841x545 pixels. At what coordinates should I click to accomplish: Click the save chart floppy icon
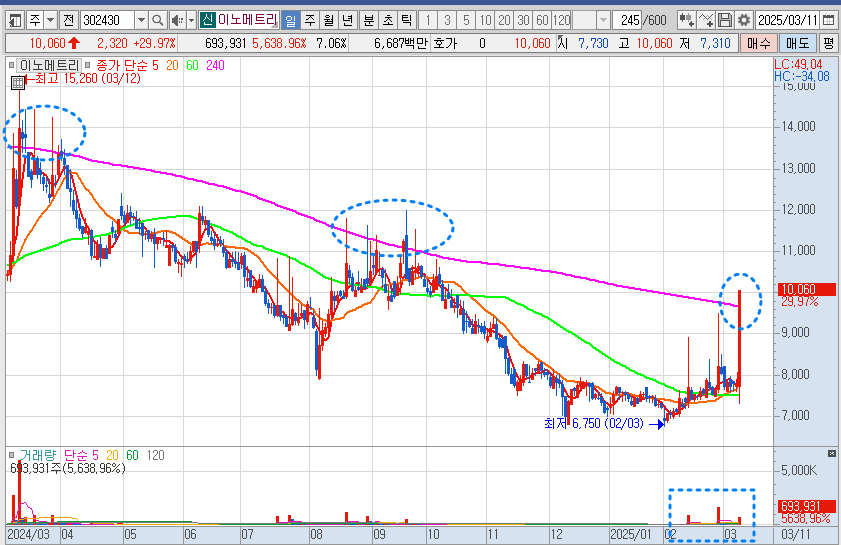(725, 21)
